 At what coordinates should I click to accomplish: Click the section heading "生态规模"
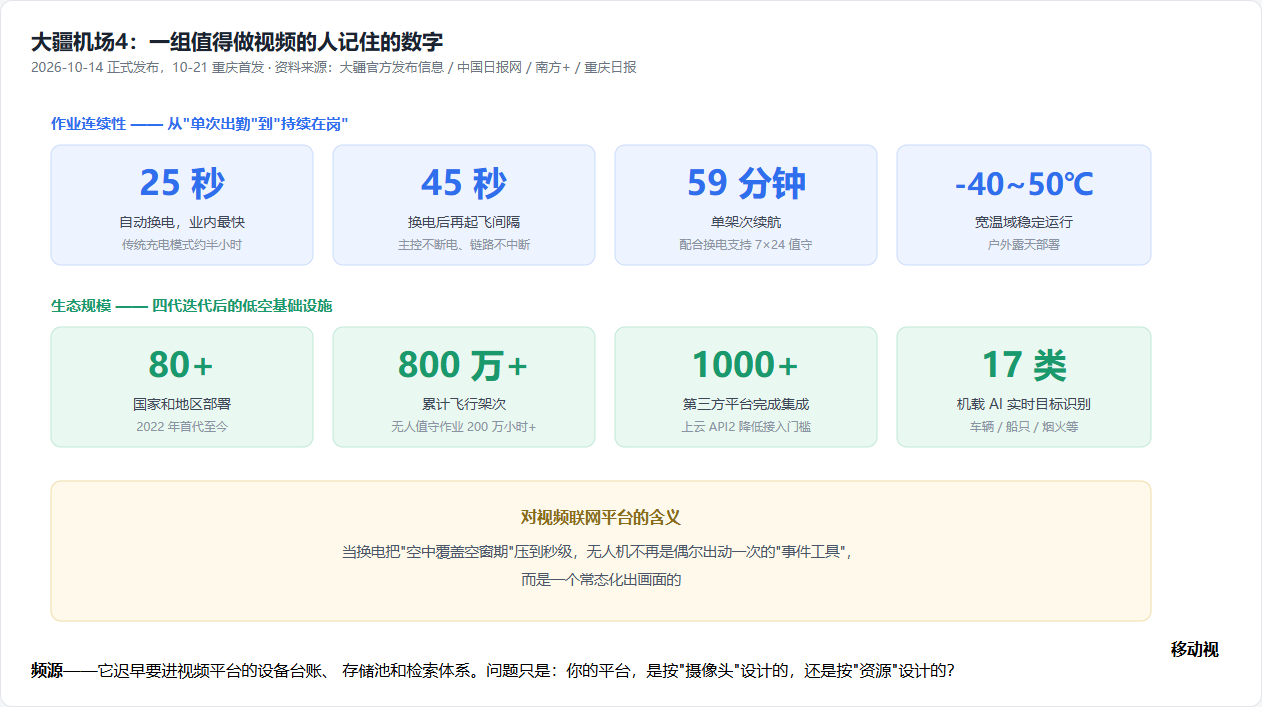pos(191,306)
